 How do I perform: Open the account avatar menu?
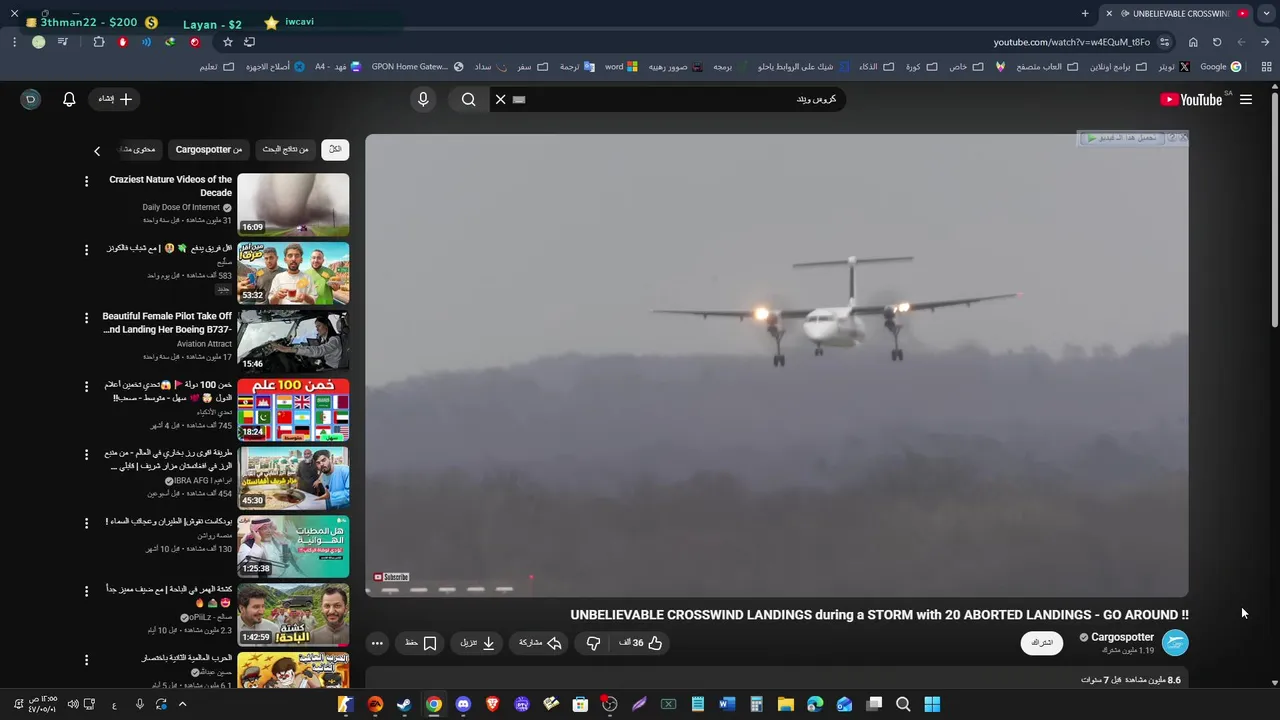click(30, 99)
